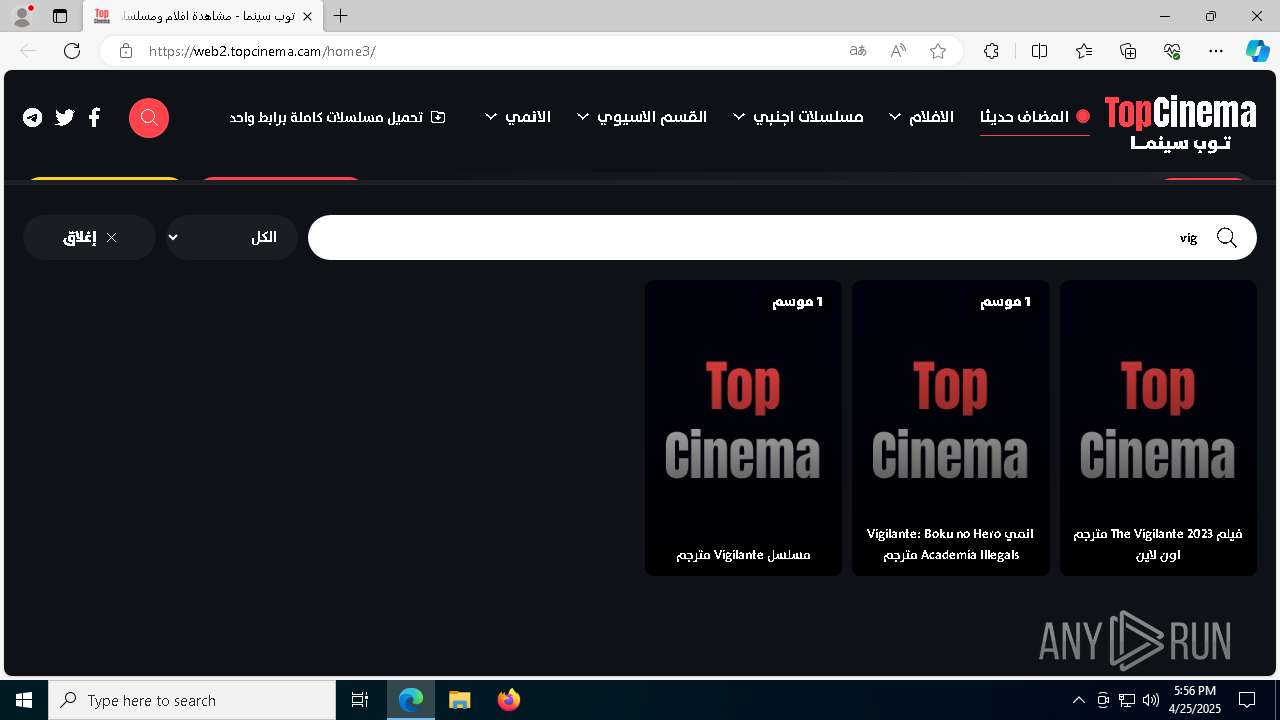
Task: Open the notifications center icon
Action: [1247, 700]
